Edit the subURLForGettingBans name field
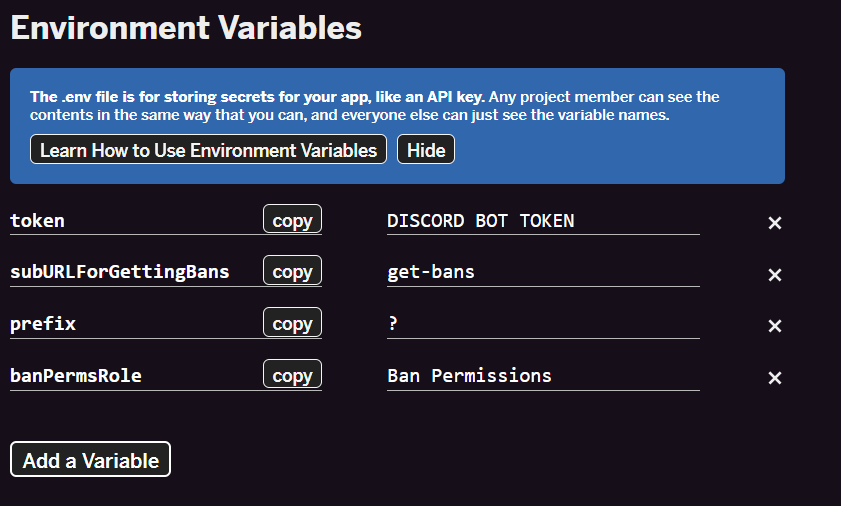 [134, 272]
